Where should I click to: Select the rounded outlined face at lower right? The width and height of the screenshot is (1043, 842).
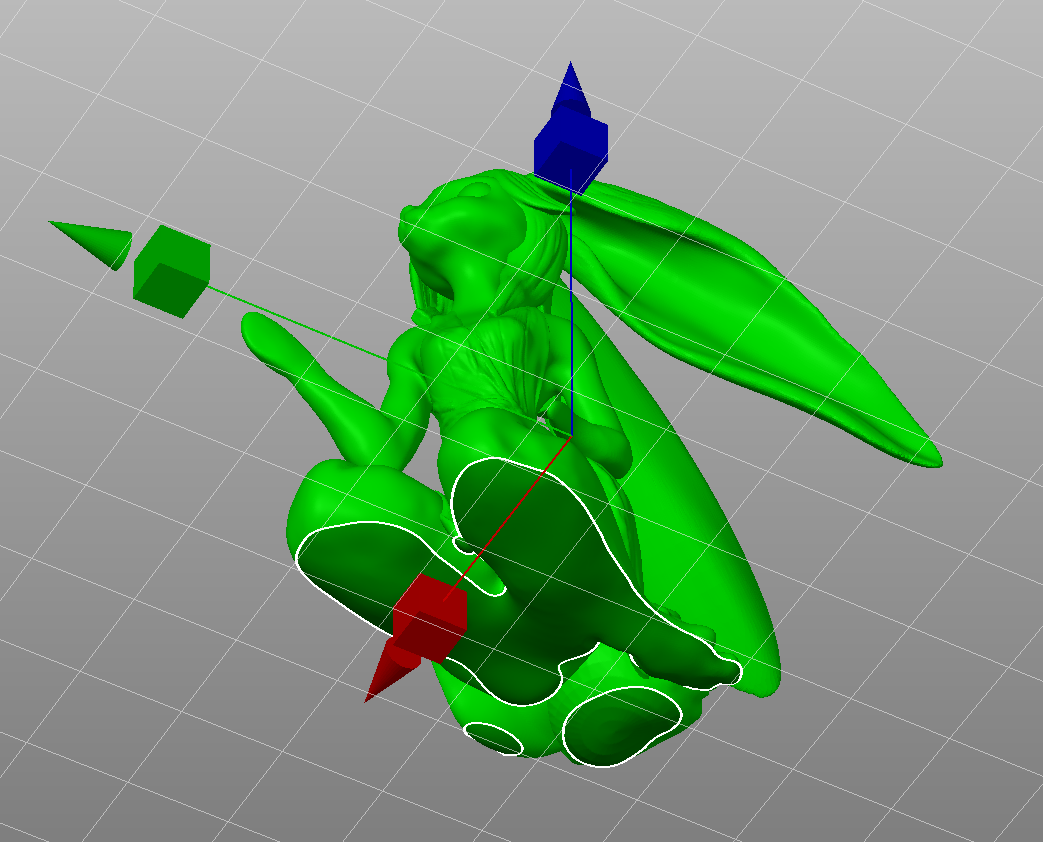tap(621, 726)
